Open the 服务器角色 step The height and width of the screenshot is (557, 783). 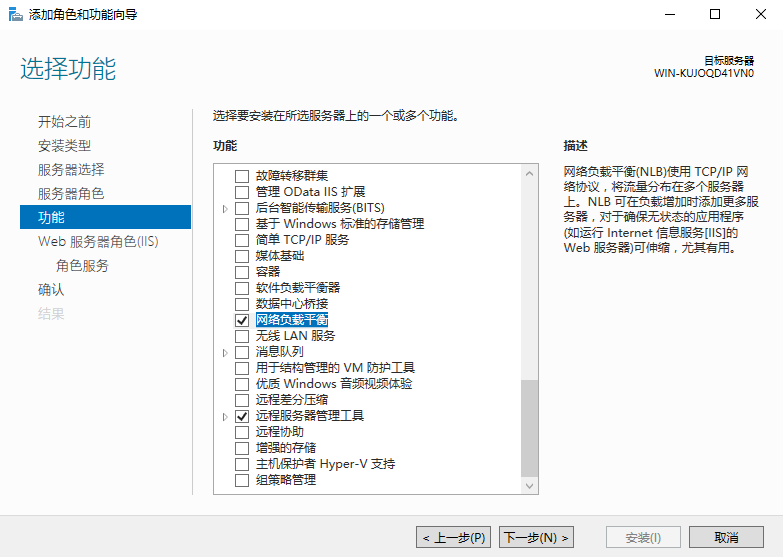(71, 193)
